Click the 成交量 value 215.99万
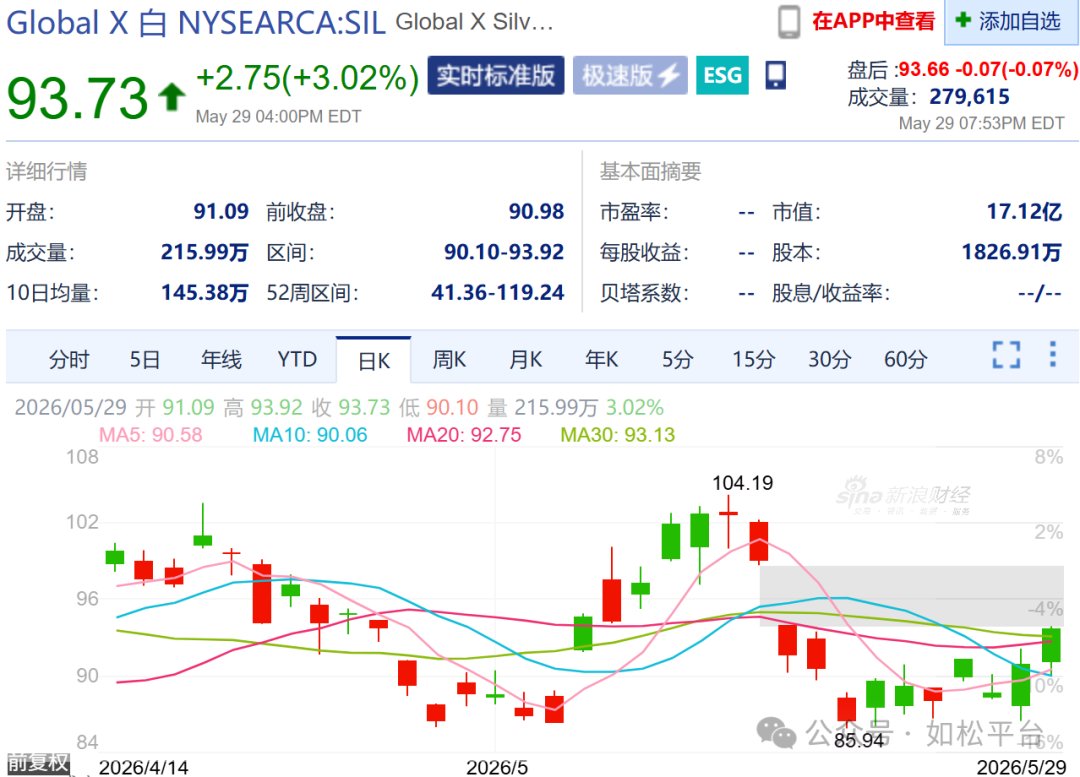The height and width of the screenshot is (777, 1080). click(205, 252)
